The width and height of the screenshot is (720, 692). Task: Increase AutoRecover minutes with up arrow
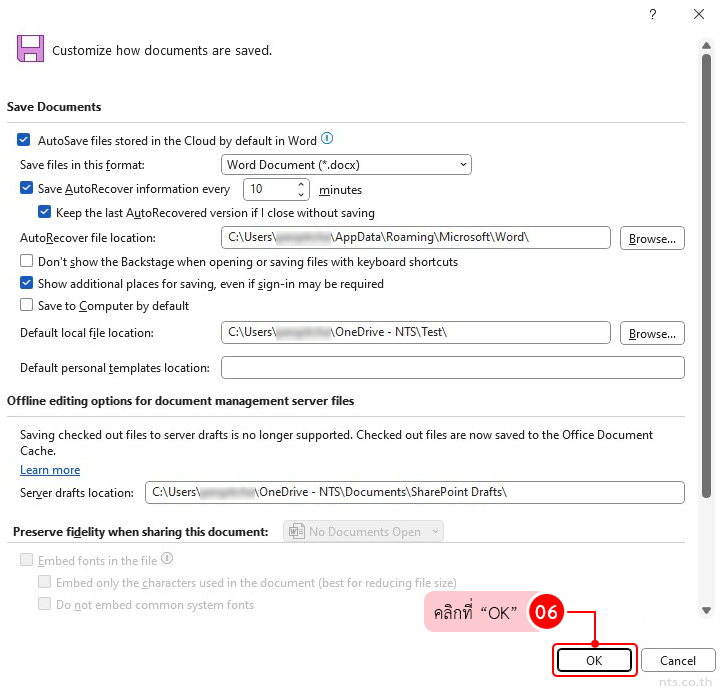click(302, 184)
